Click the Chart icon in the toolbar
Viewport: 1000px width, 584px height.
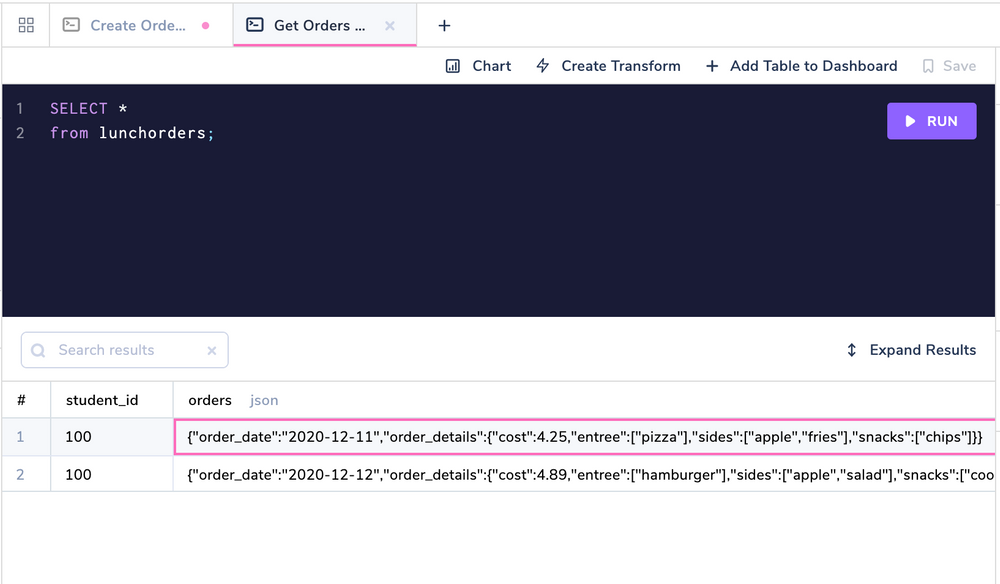coord(455,66)
